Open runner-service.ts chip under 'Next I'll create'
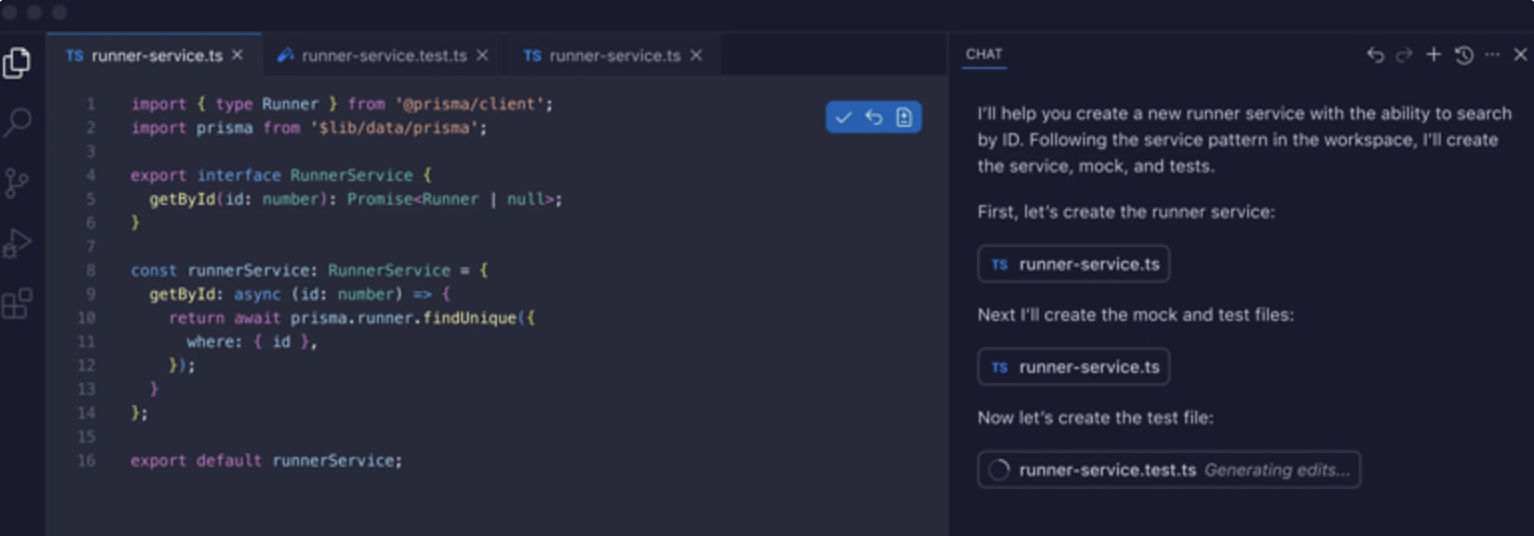1534x536 pixels. click(x=1074, y=367)
